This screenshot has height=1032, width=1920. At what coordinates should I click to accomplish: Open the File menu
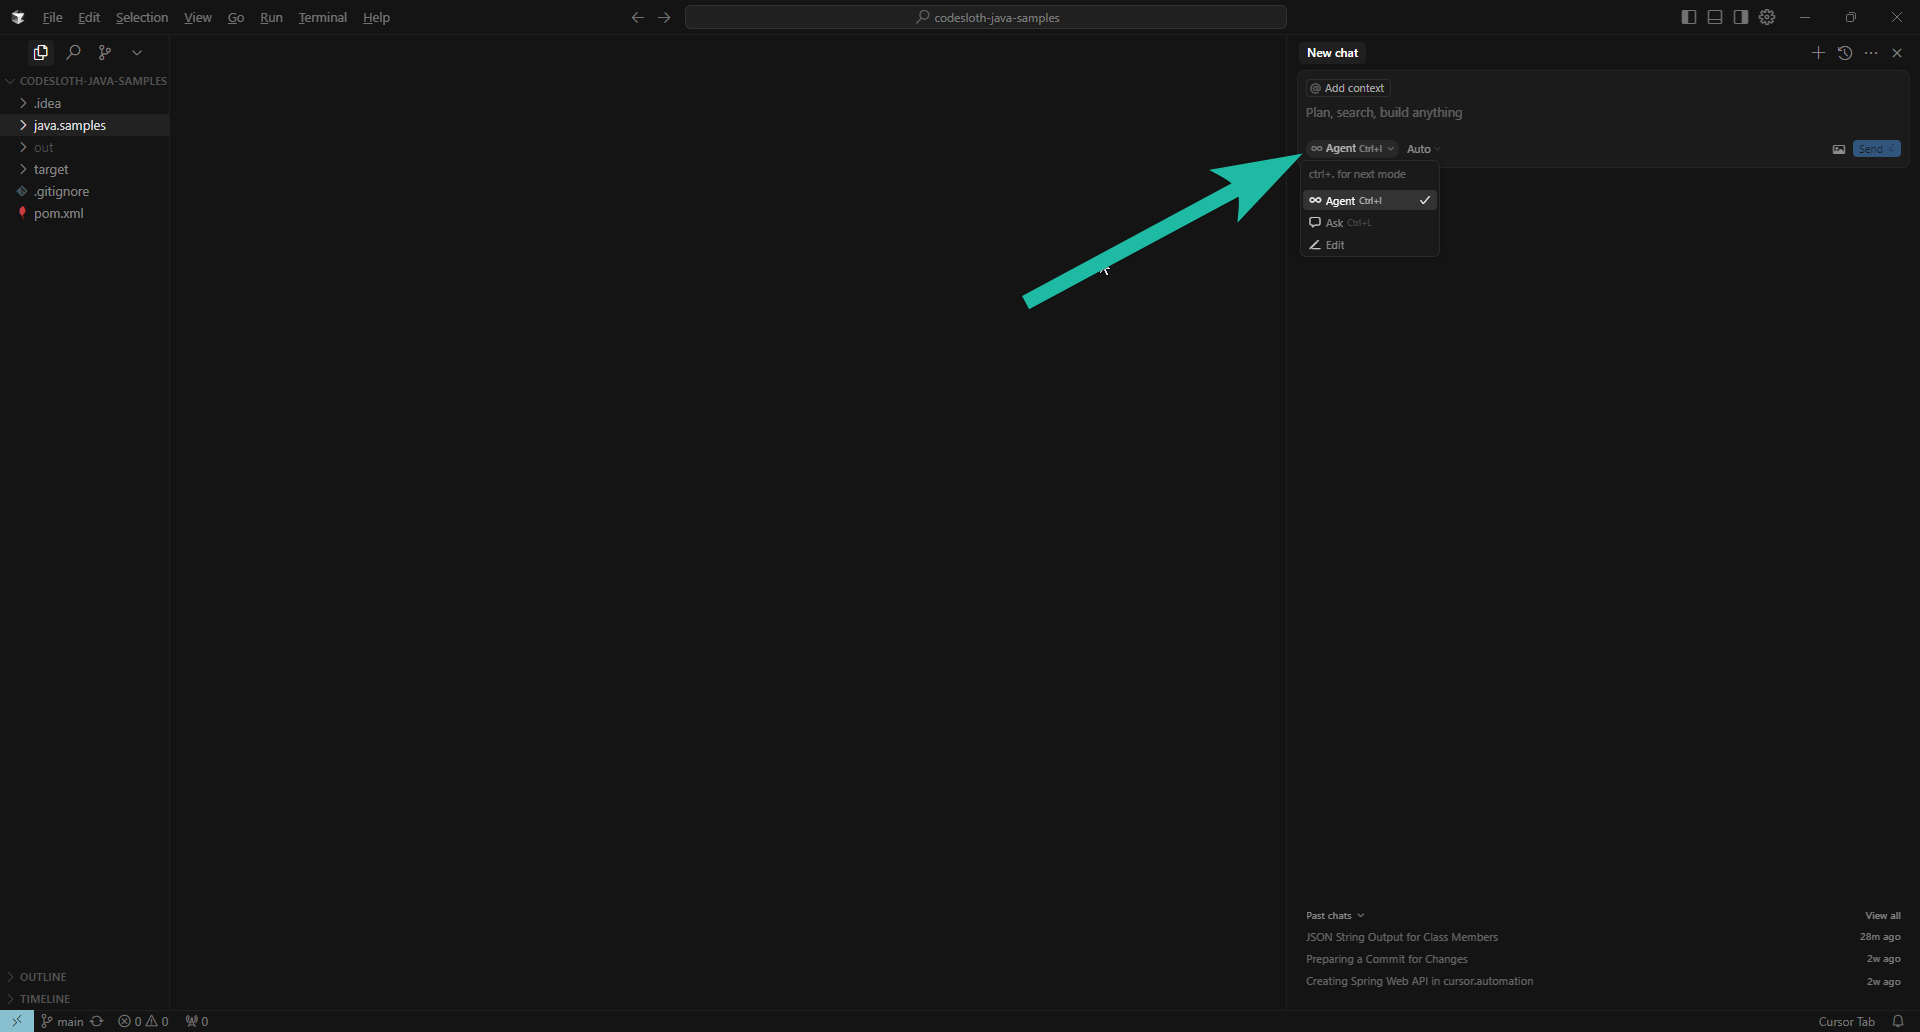(52, 17)
